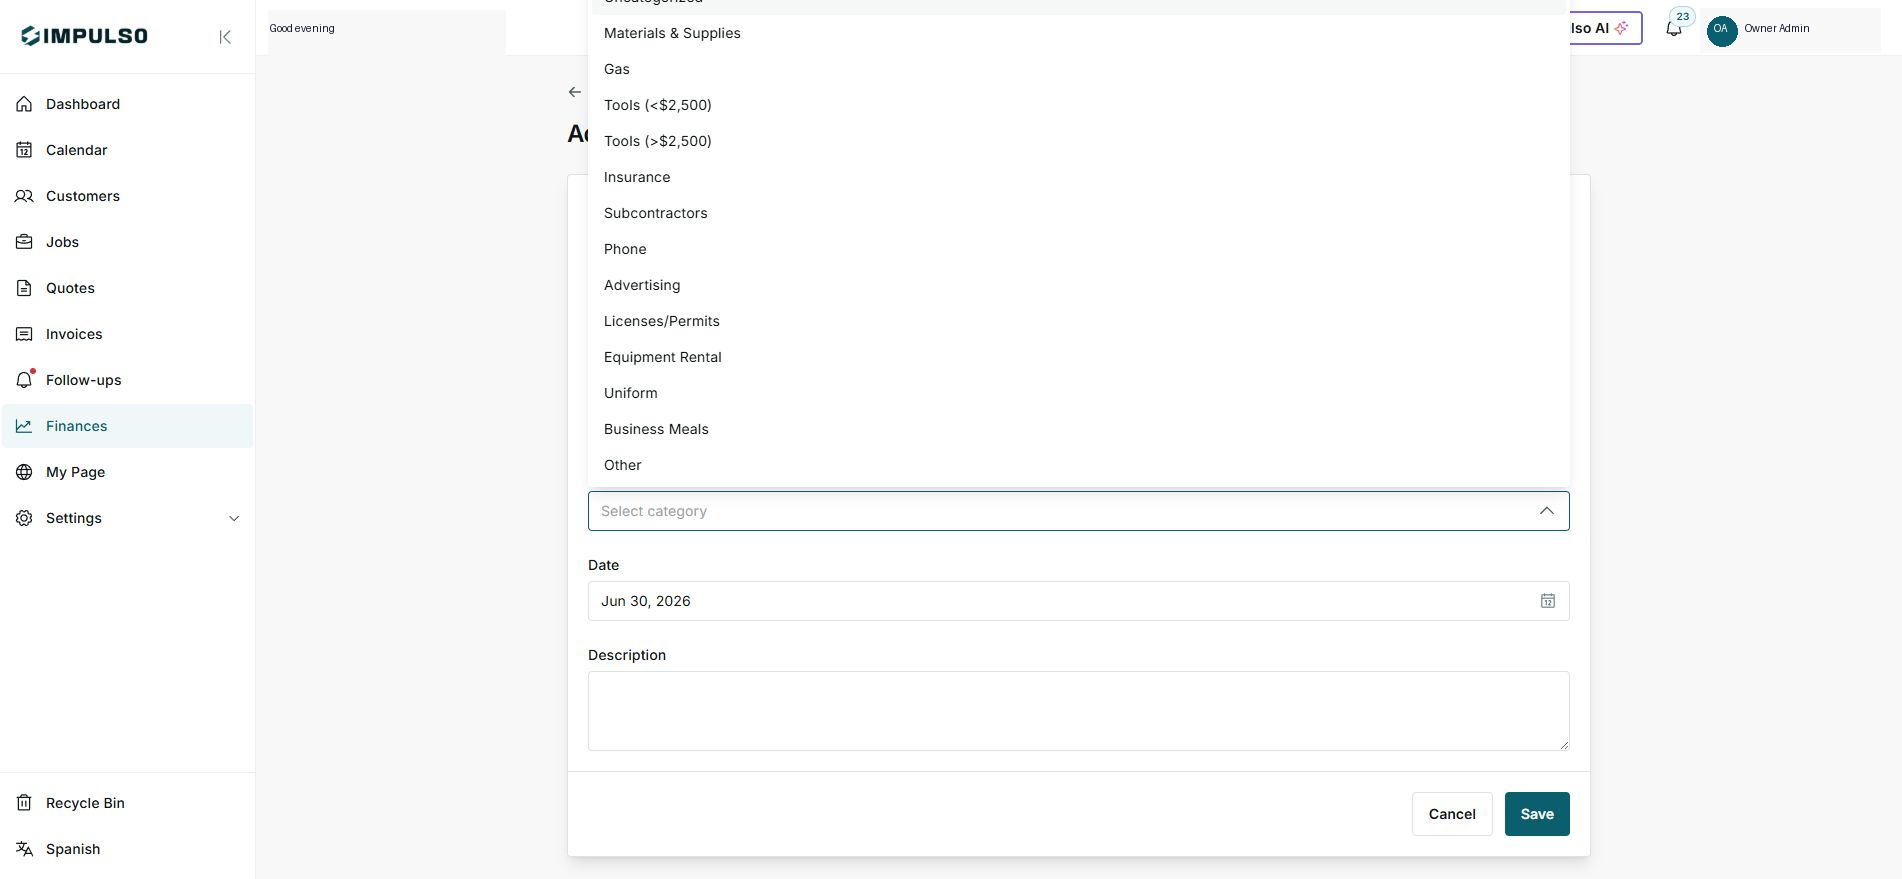Viewport: 1902px width, 879px height.
Task: Choose Equipment Rental option
Action: click(1079, 357)
